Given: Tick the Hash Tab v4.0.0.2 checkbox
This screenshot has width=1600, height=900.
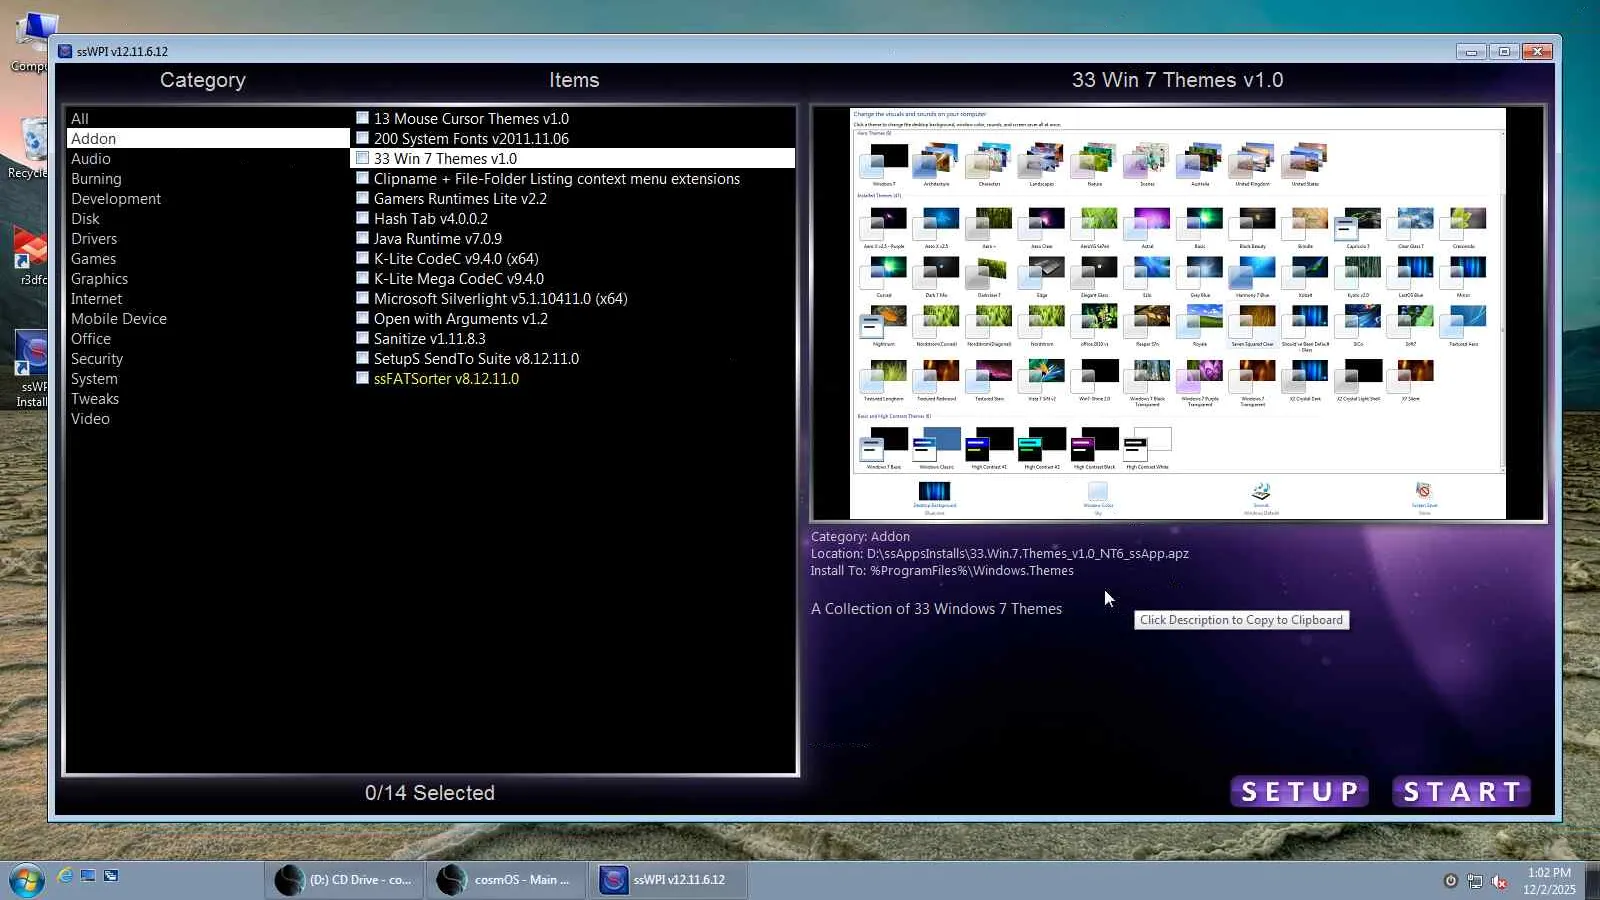Looking at the screenshot, I should tap(362, 218).
